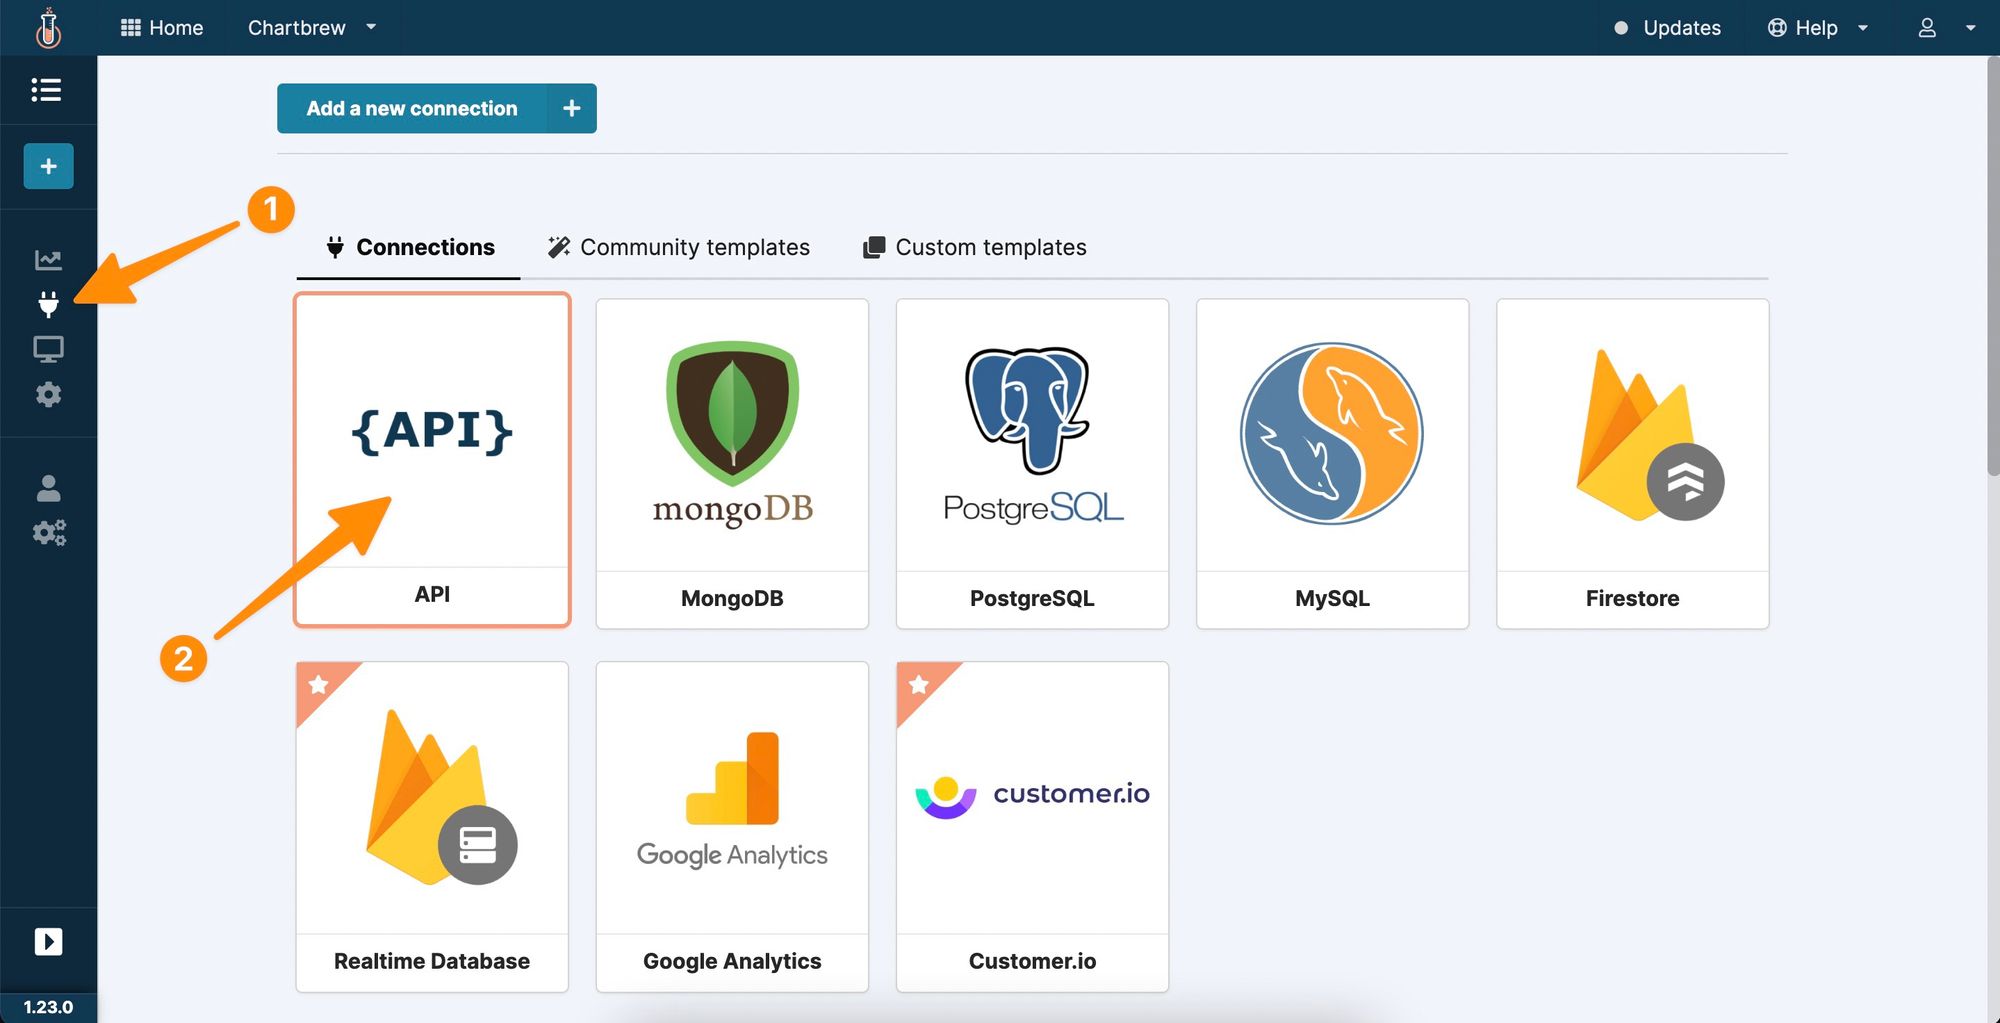Open the charts dashboard icon in sidebar
The width and height of the screenshot is (2000, 1023).
(x=48, y=260)
